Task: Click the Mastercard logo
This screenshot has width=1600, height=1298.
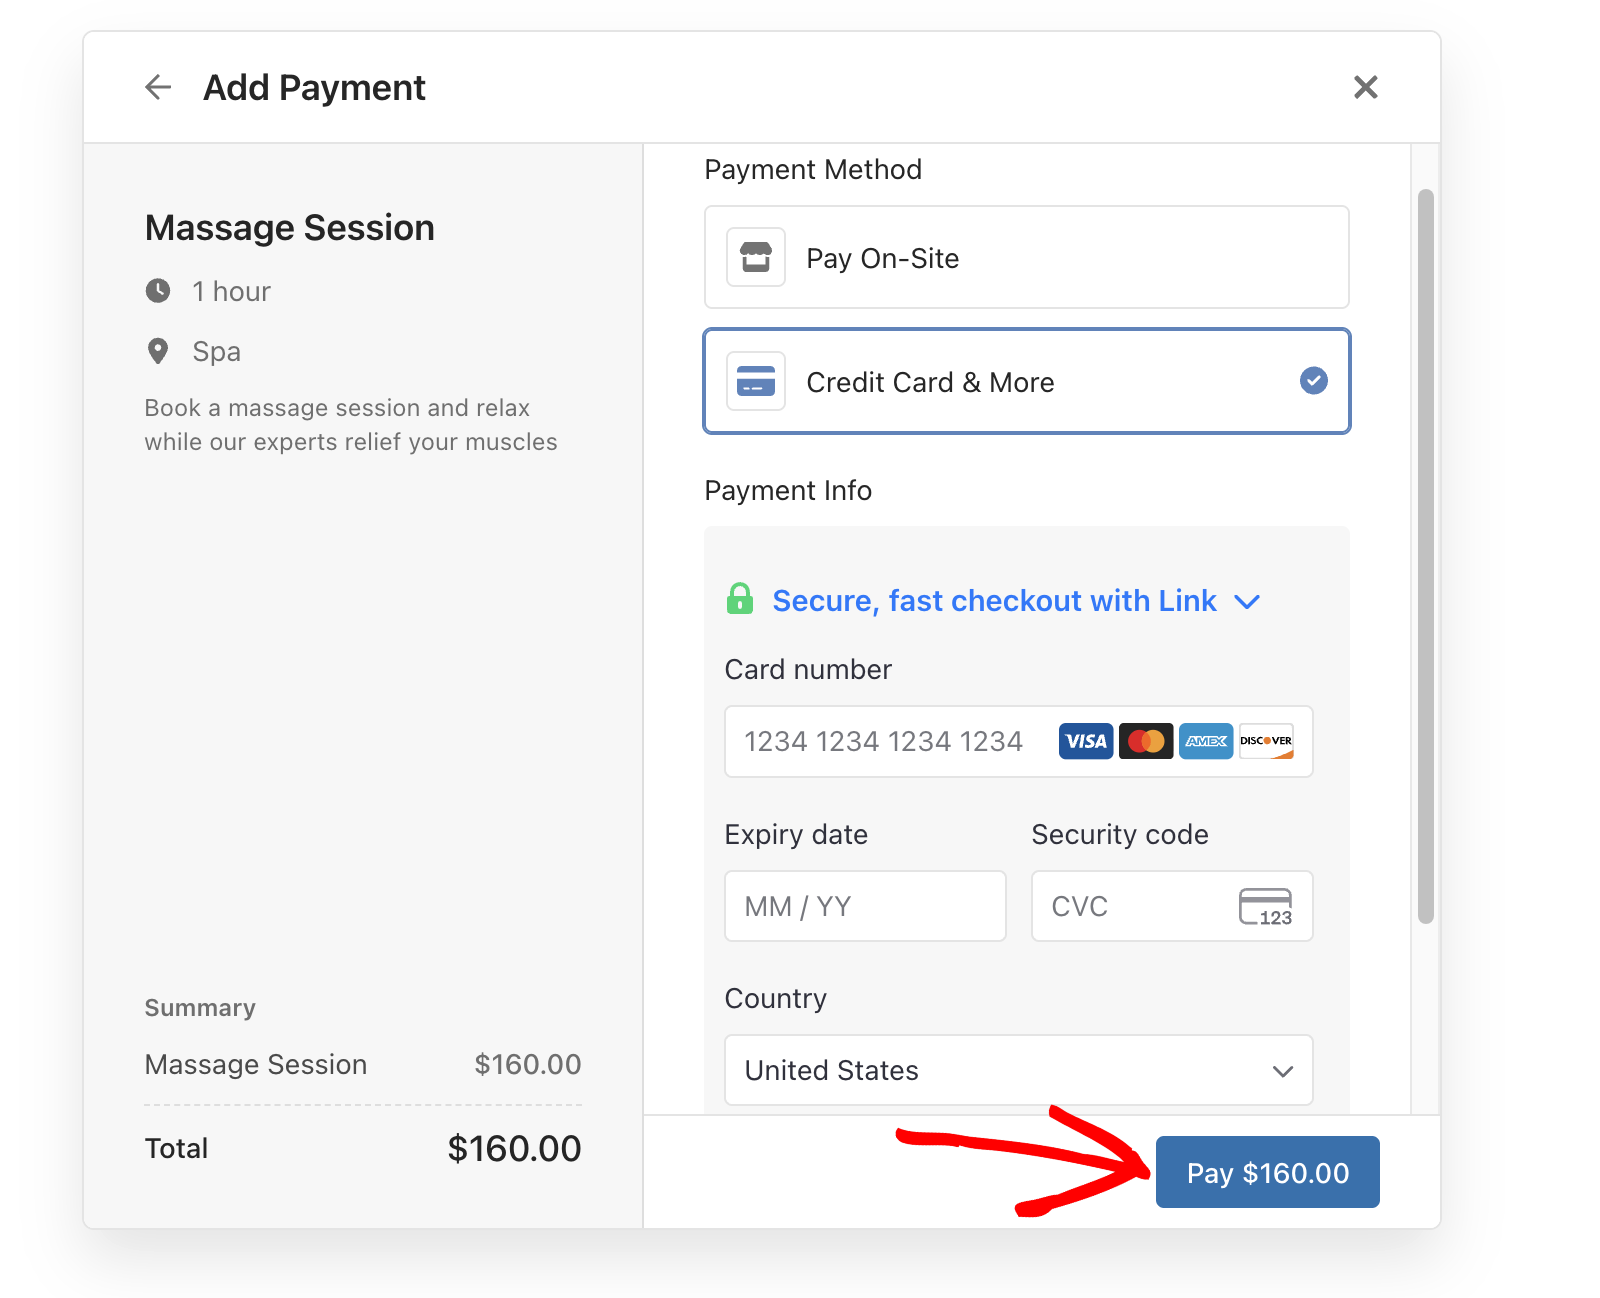Action: coord(1146,741)
